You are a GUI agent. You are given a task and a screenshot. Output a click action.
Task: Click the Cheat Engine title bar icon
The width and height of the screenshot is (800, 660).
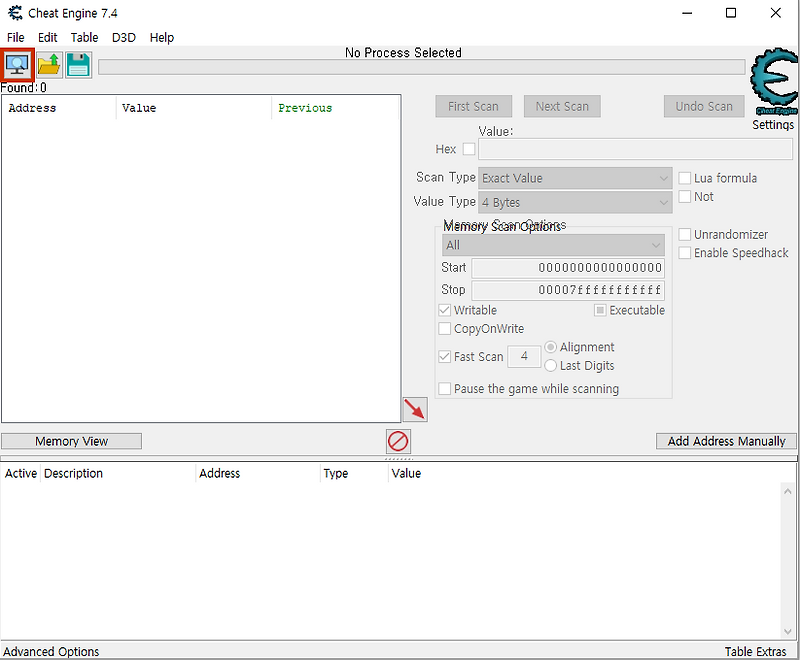click(13, 13)
